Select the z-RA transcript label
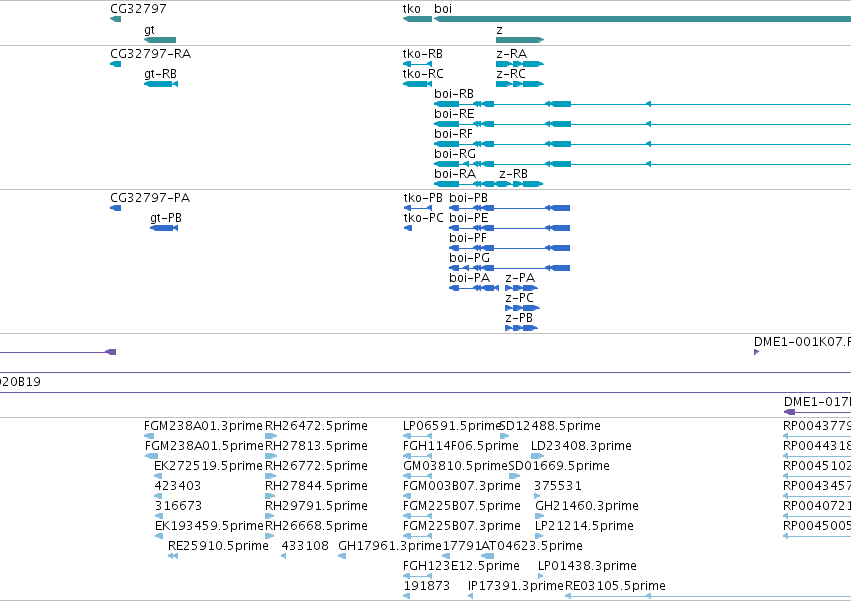Viewport: 851px width, 601px height. 511,54
